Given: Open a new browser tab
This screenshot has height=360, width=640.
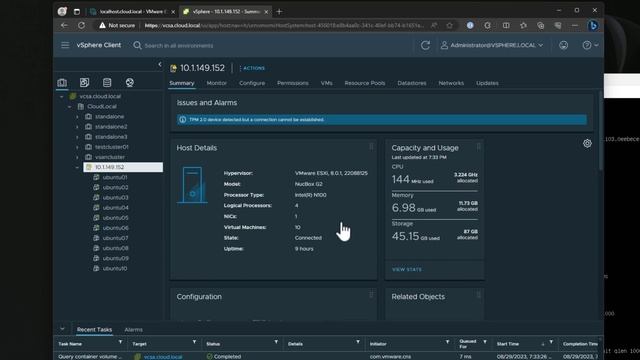Looking at the screenshot, I should pyautogui.click(x=279, y=12).
